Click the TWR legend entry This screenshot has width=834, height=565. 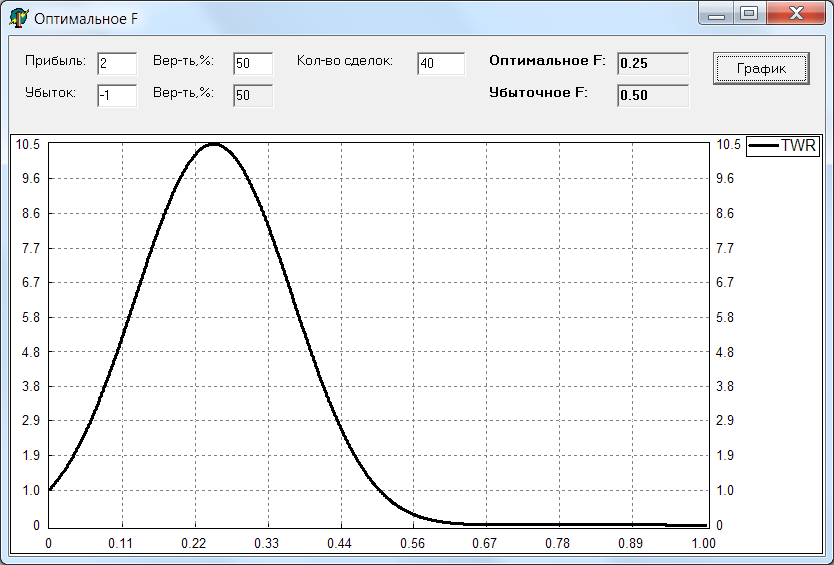pyautogui.click(x=783, y=146)
